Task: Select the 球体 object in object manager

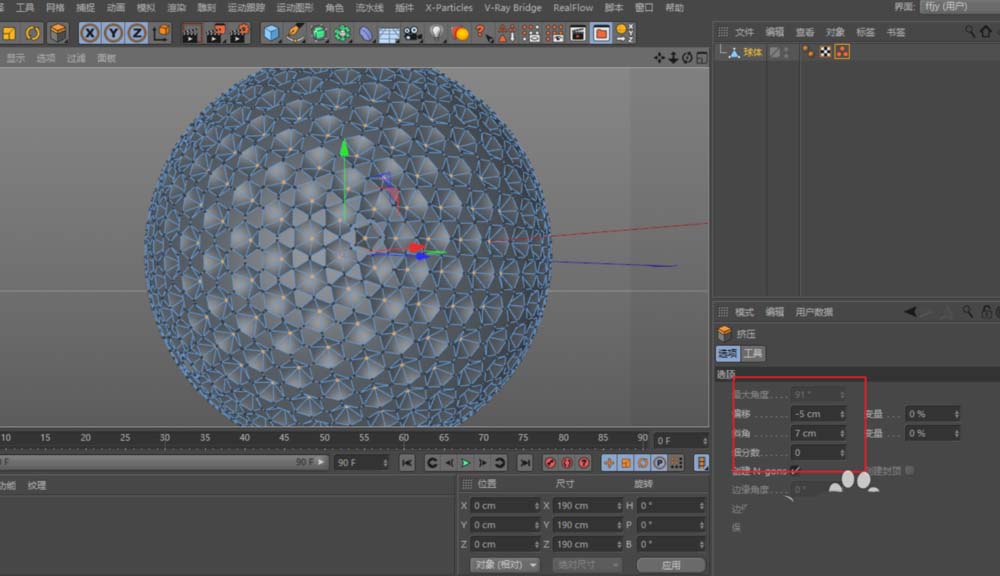Action: pyautogui.click(x=752, y=52)
